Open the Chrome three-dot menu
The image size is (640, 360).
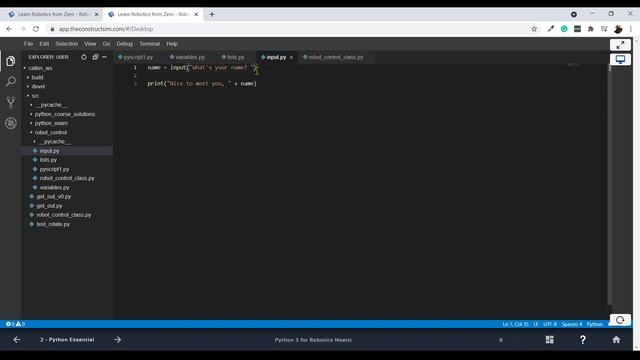[x=631, y=29]
